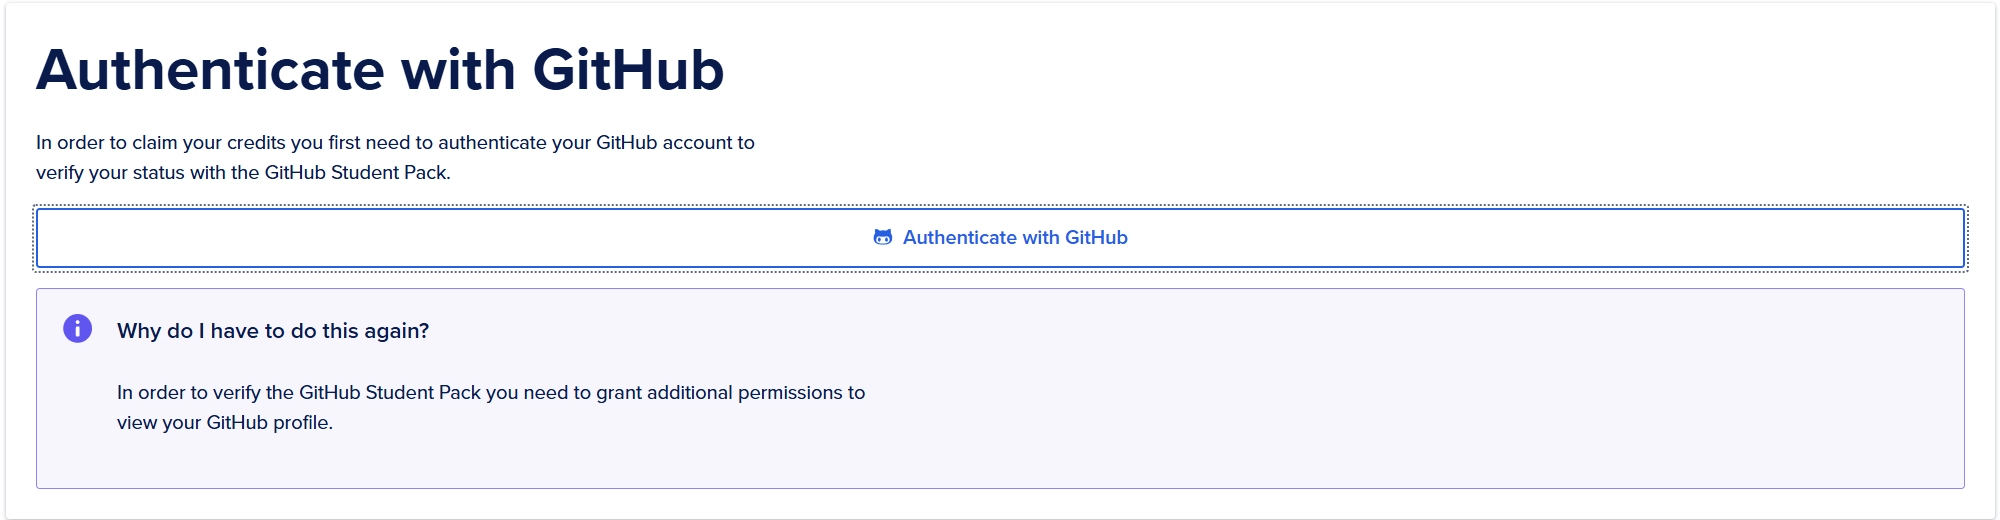Click the word "GitHub" in the main heading
Image resolution: width=2000 pixels, height=520 pixels.
point(628,70)
